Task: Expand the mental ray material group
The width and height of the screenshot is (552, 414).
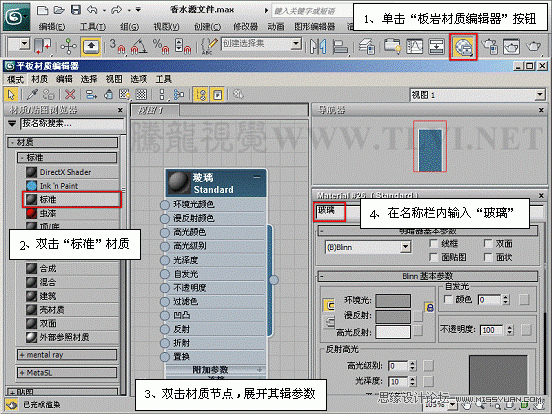Action: coord(67,355)
